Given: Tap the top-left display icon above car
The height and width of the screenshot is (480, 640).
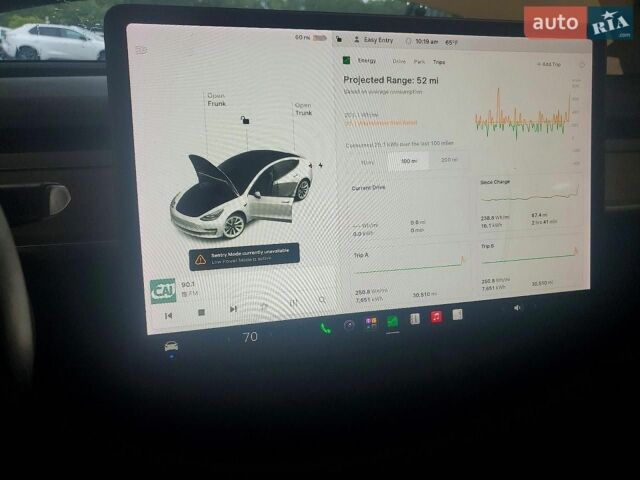Looking at the screenshot, I should [141, 51].
